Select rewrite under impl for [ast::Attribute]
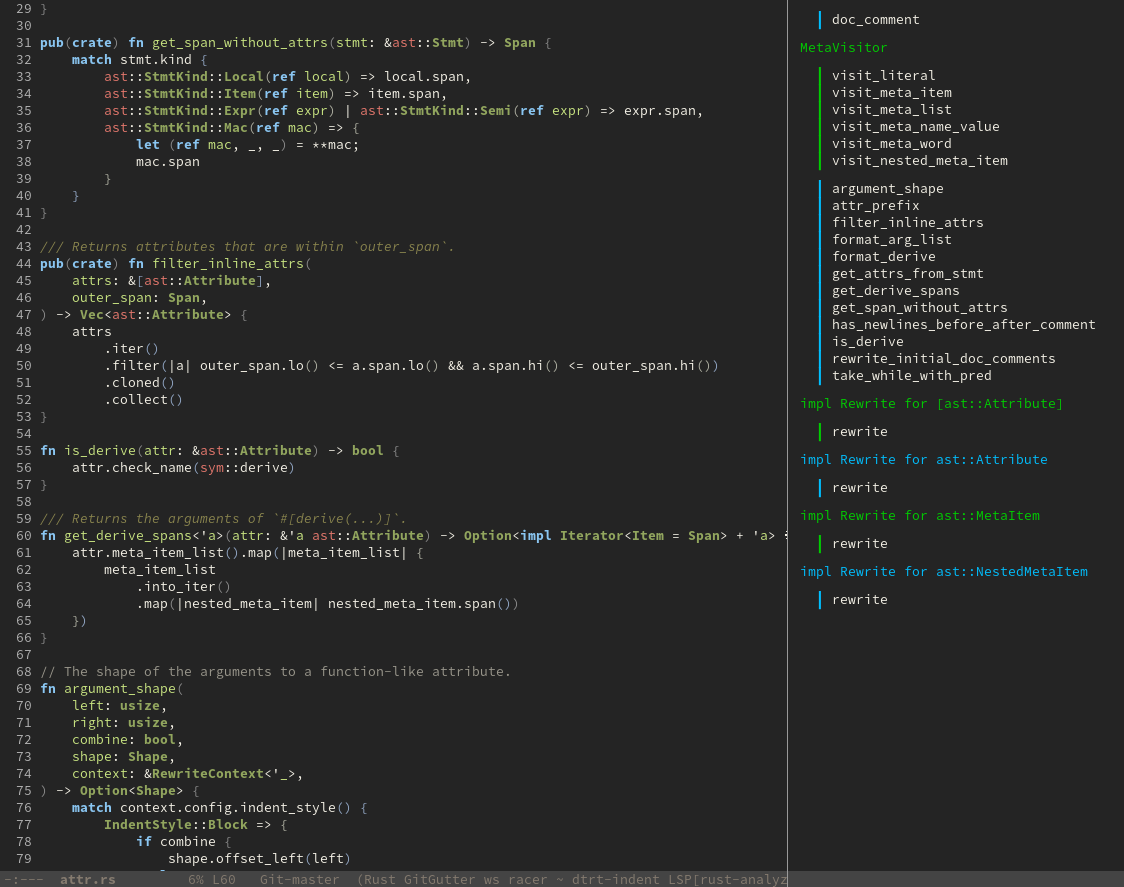 pyautogui.click(x=859, y=432)
